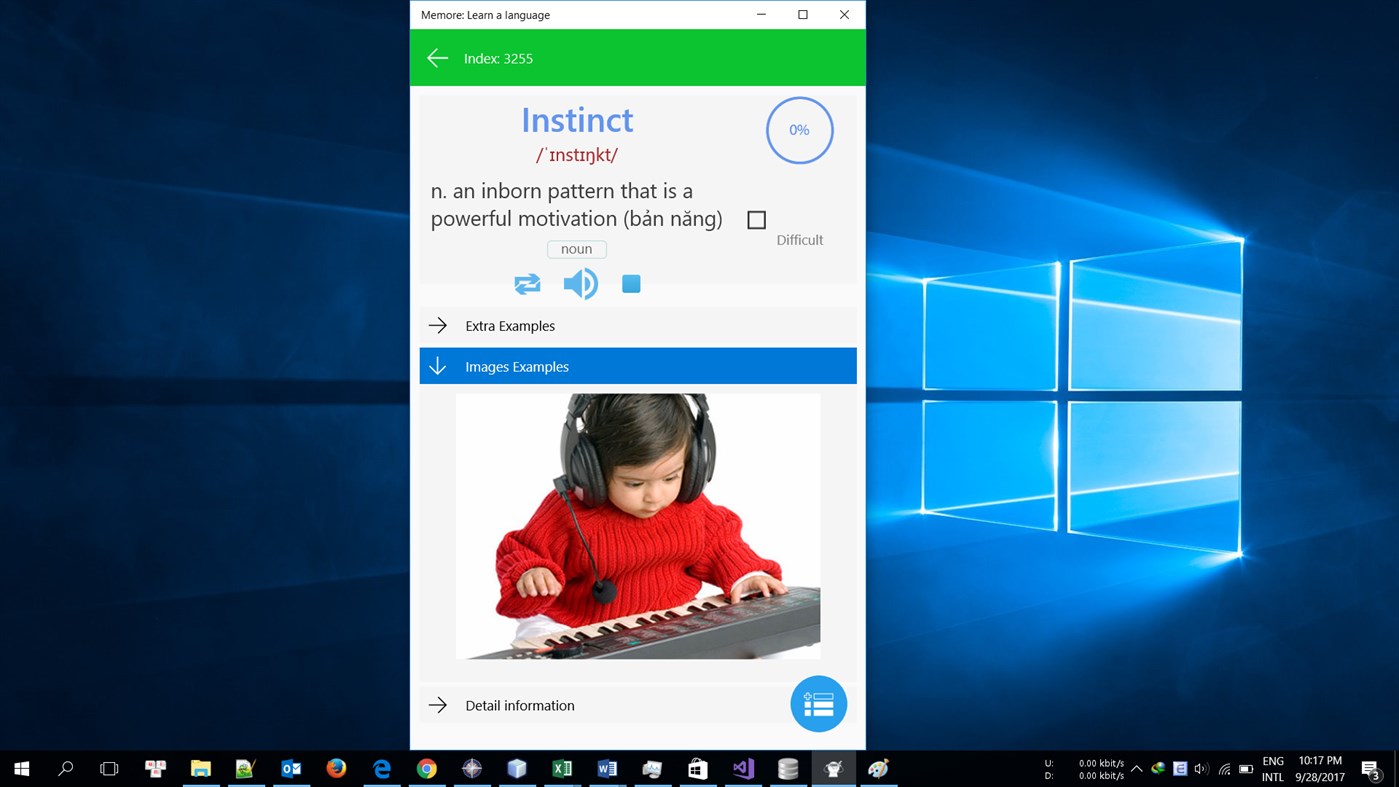Open the word list circular icon
Image resolution: width=1399 pixels, height=787 pixels.
pos(818,704)
